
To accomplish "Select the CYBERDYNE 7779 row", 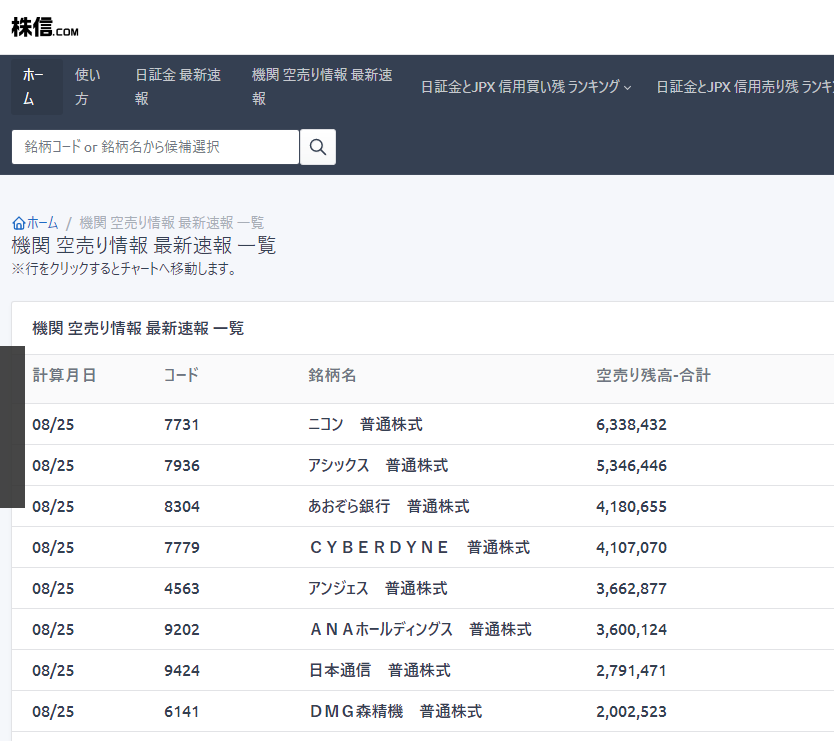I will pos(418,548).
